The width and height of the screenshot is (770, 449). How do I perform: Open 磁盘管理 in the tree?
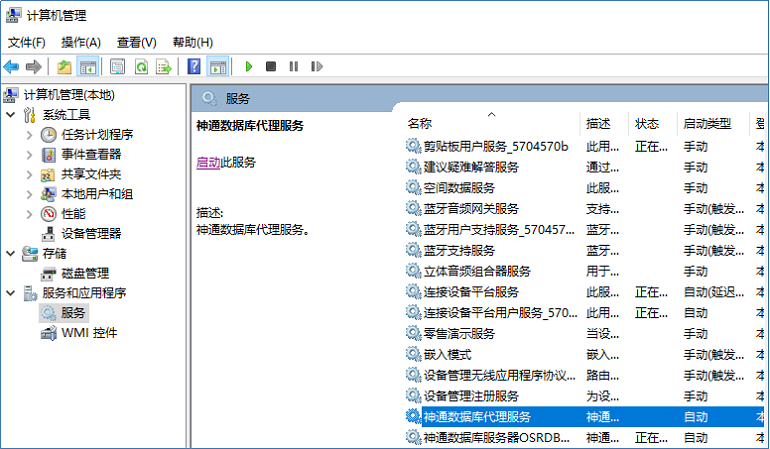coord(85,273)
